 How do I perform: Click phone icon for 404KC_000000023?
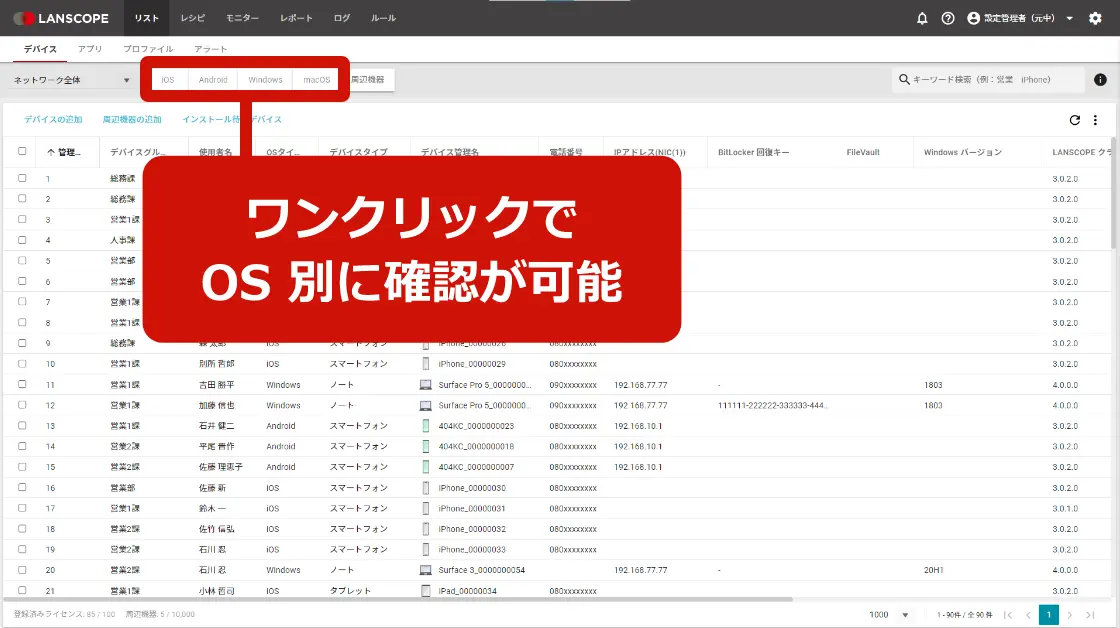tap(426, 426)
